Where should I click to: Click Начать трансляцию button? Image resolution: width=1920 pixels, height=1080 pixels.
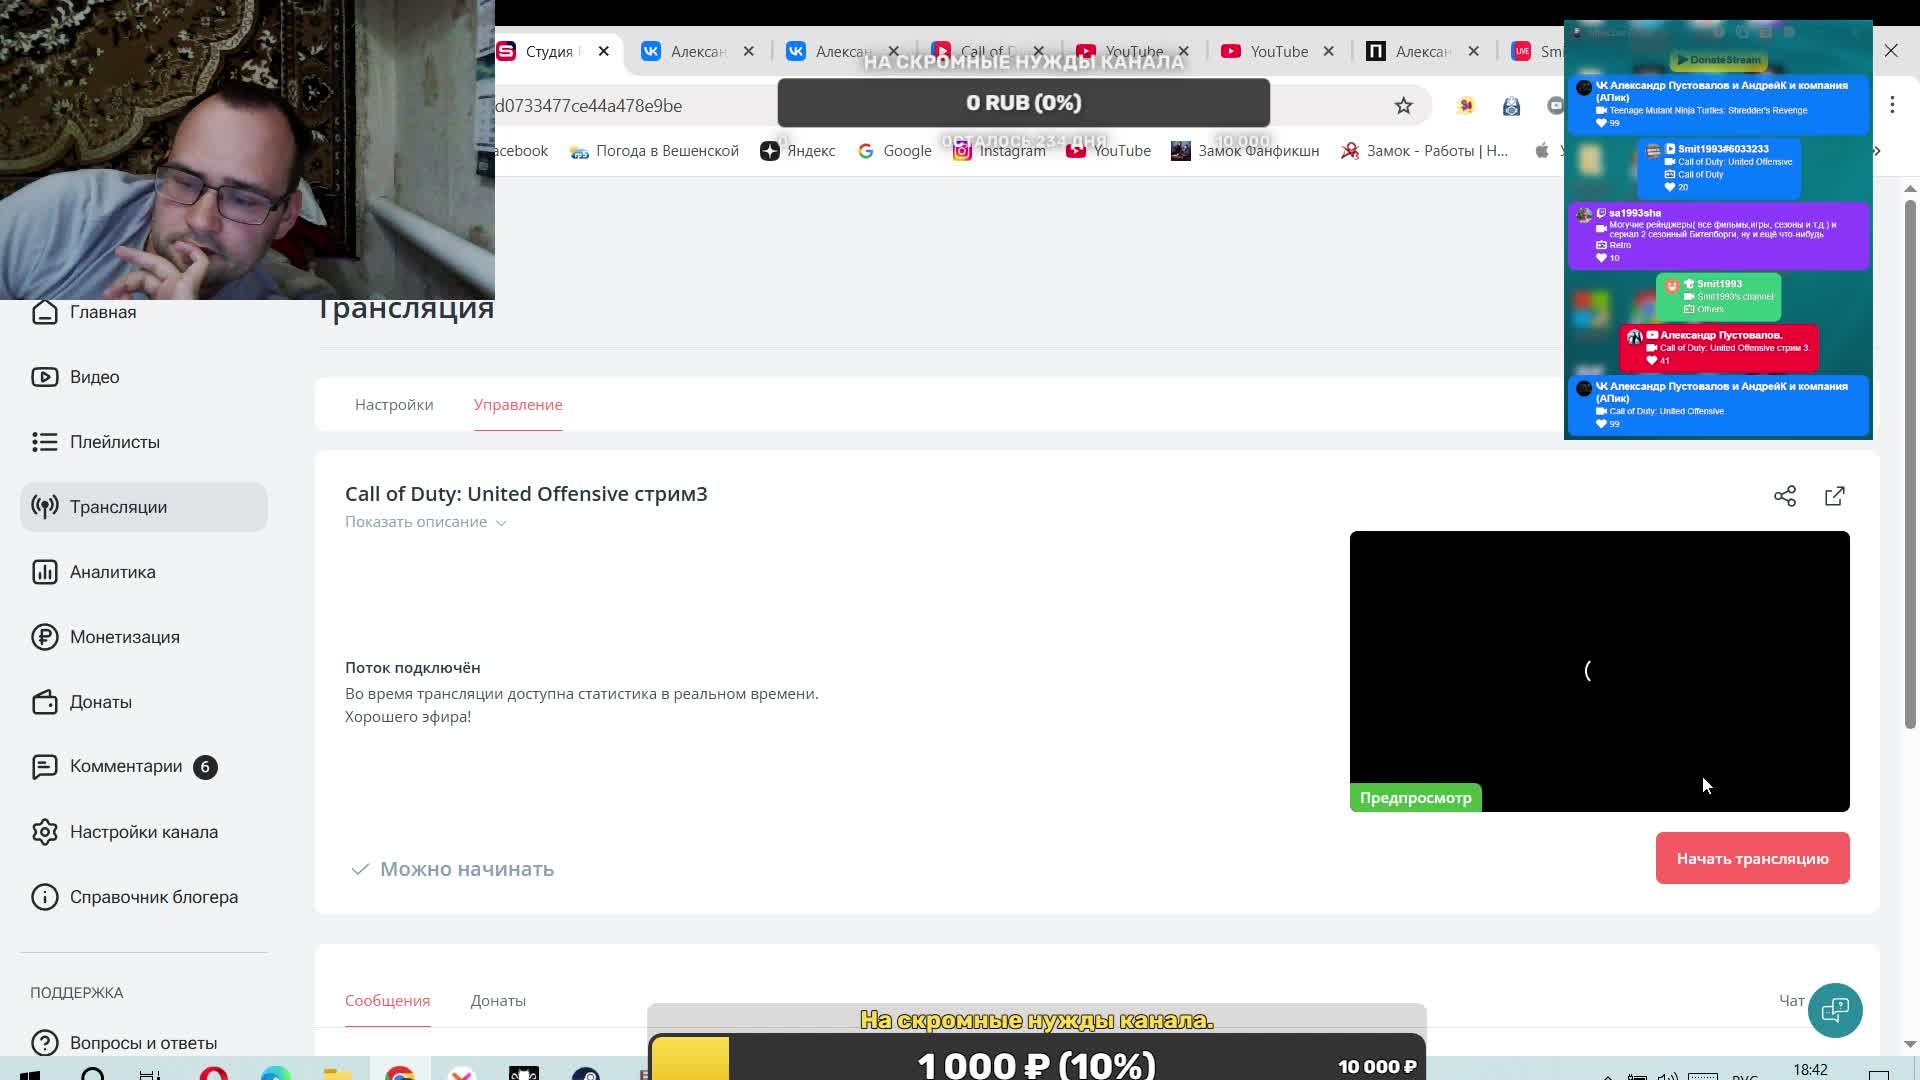(1752, 859)
